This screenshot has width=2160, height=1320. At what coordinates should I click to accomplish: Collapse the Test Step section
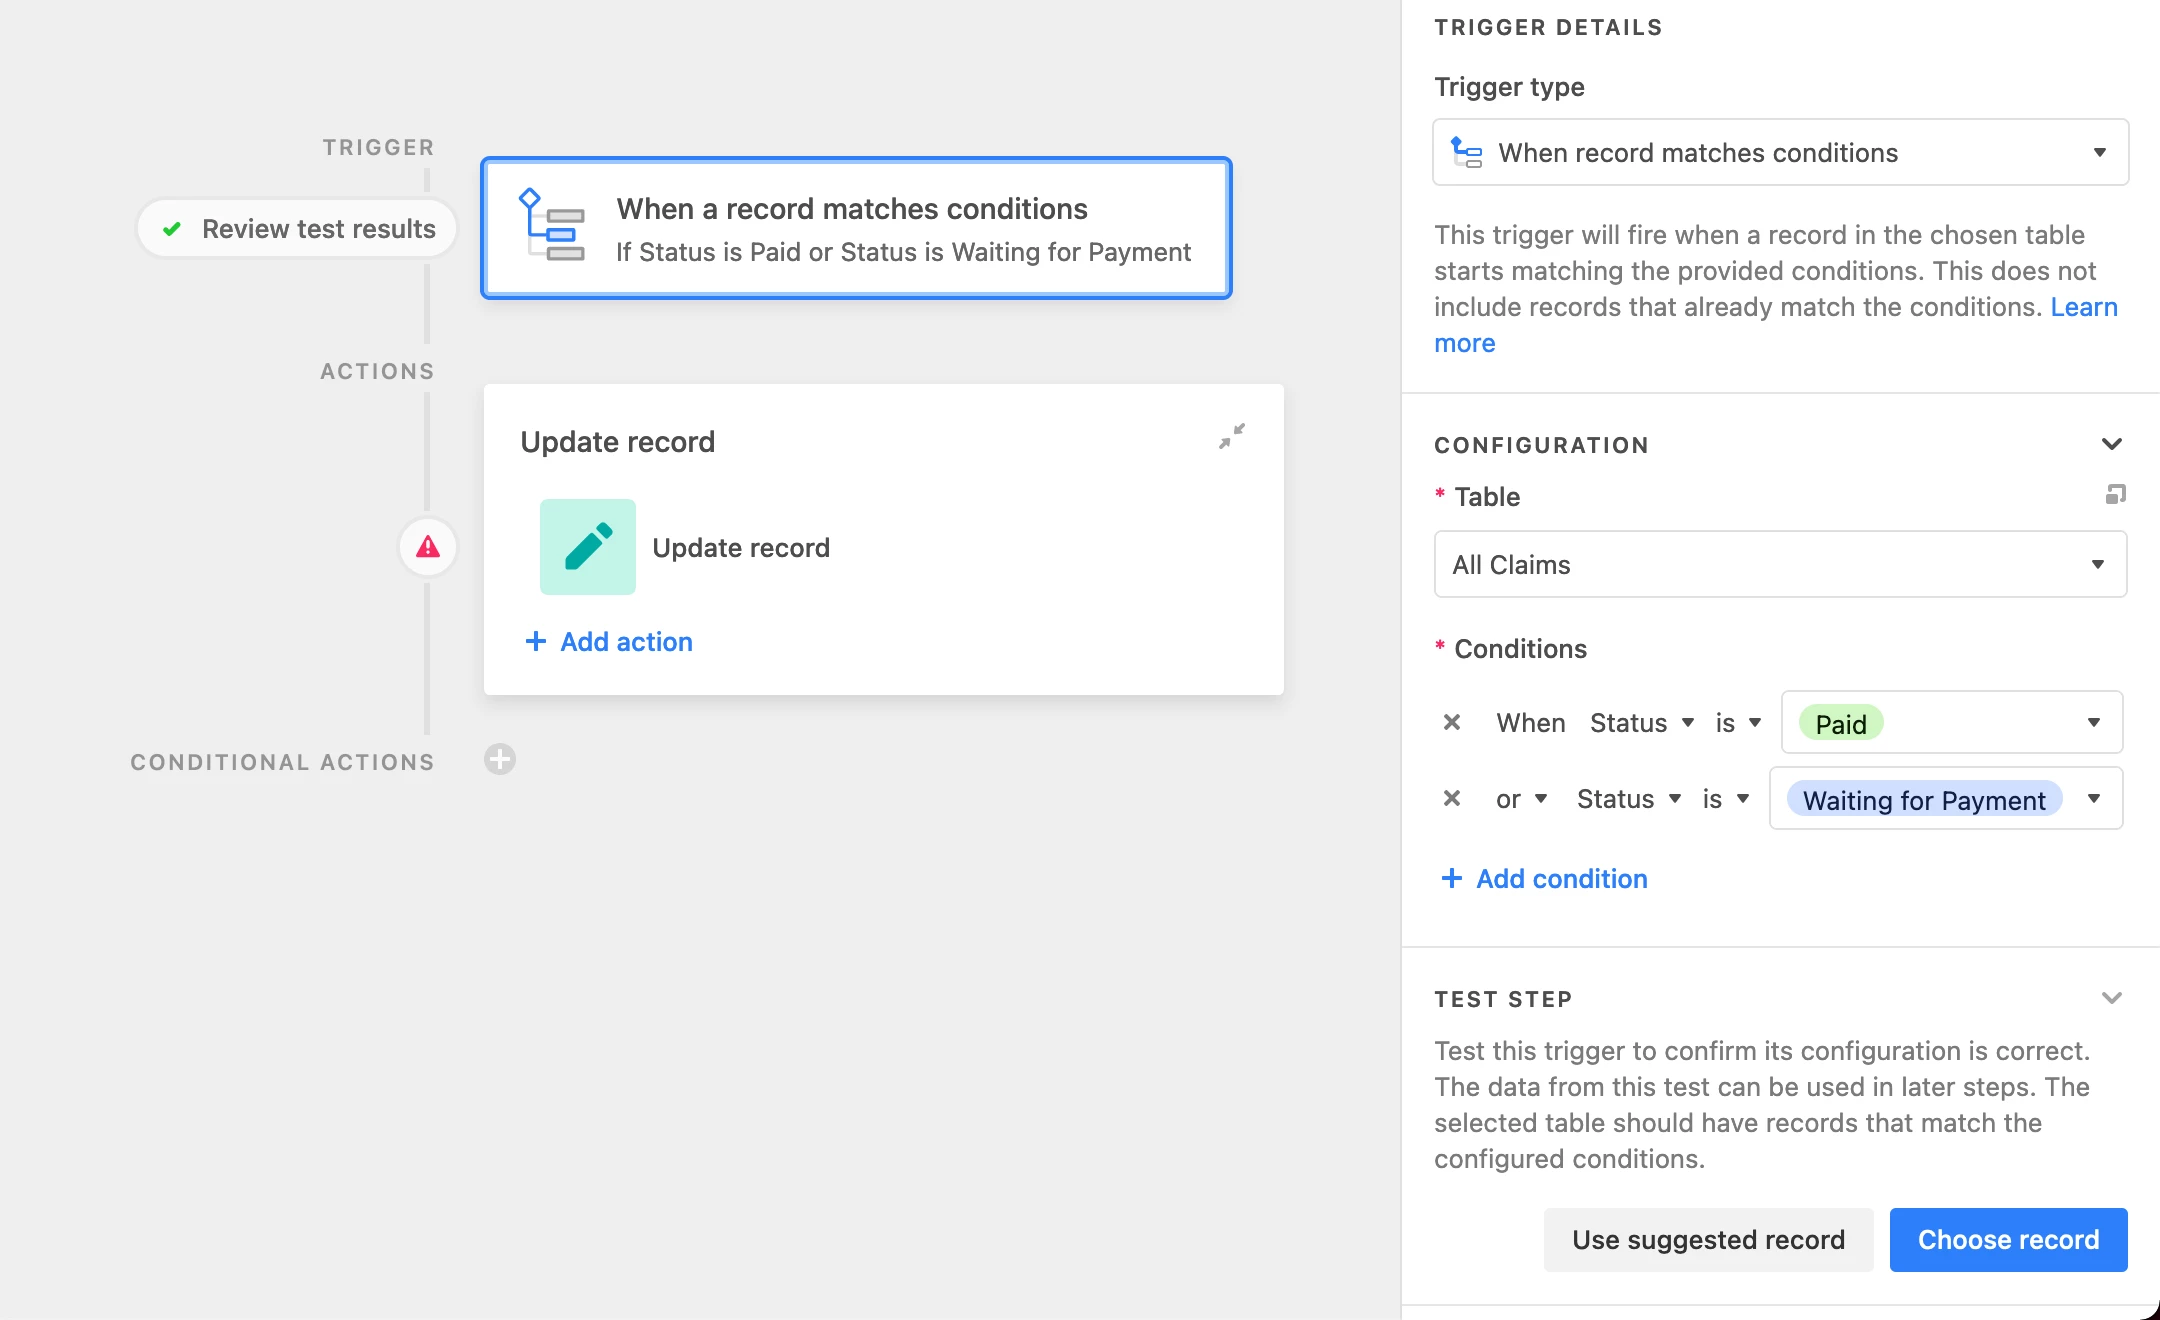pos(2111,998)
